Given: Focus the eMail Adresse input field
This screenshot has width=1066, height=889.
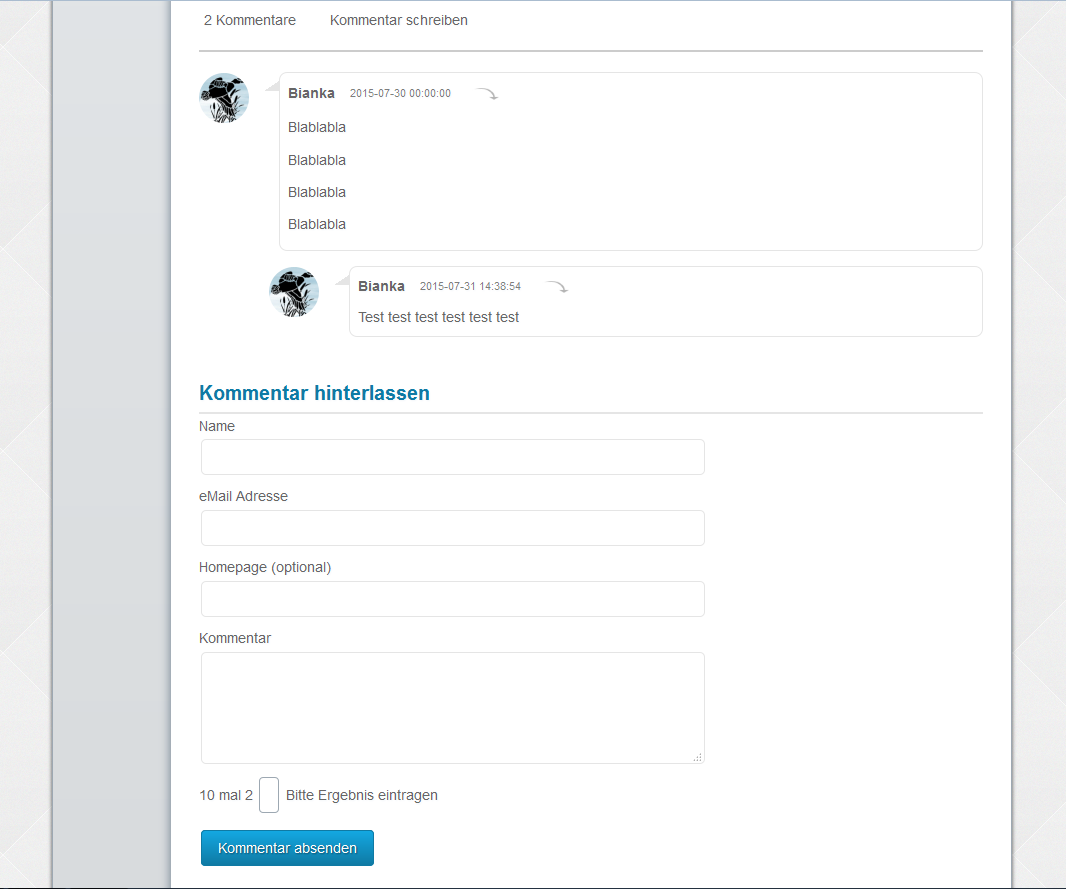Looking at the screenshot, I should [453, 528].
